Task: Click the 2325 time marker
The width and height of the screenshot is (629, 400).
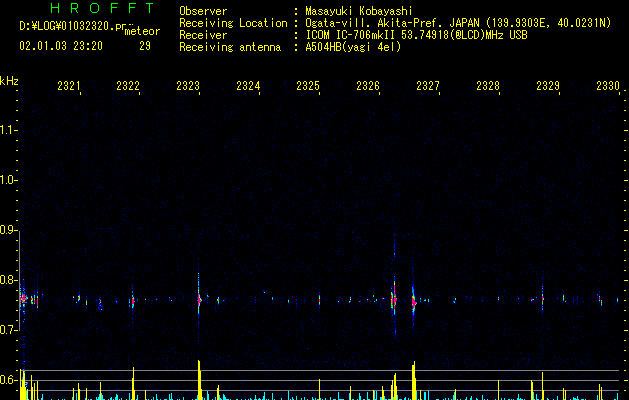Action: pyautogui.click(x=308, y=85)
